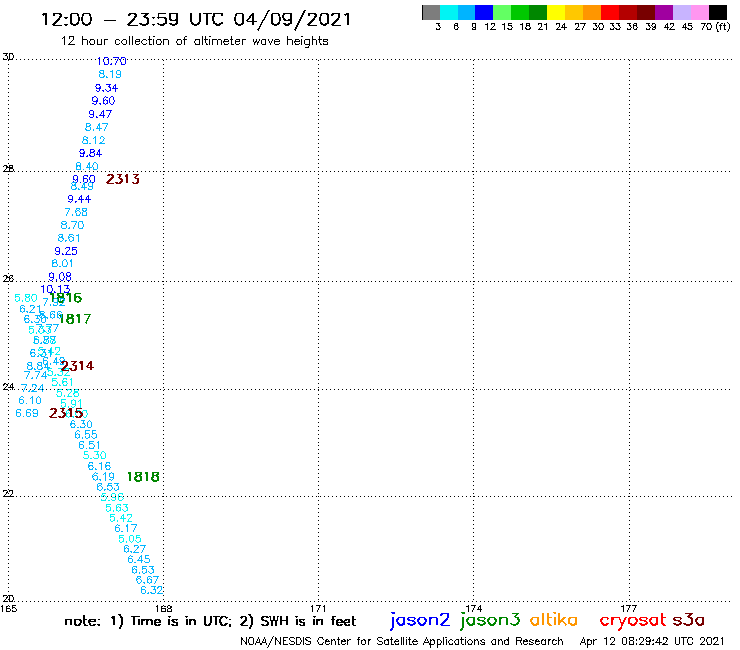Click the dark red time label 2313

click(123, 179)
